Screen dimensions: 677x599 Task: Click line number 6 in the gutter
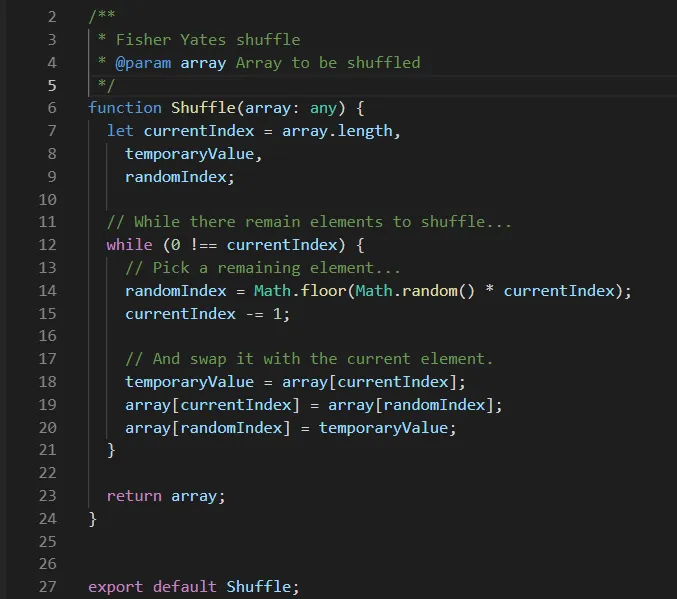pos(51,108)
